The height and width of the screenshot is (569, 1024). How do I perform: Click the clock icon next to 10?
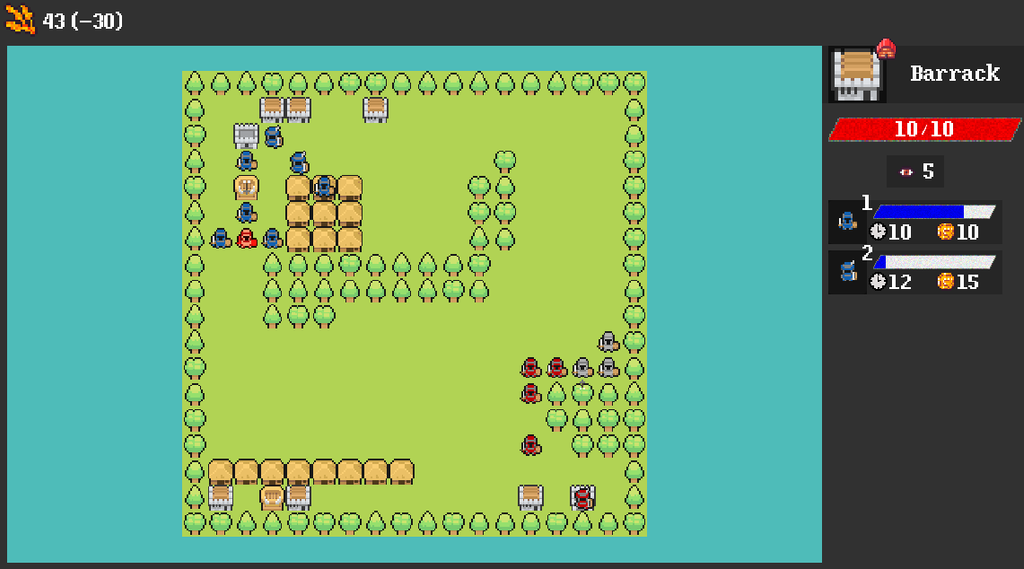[878, 231]
